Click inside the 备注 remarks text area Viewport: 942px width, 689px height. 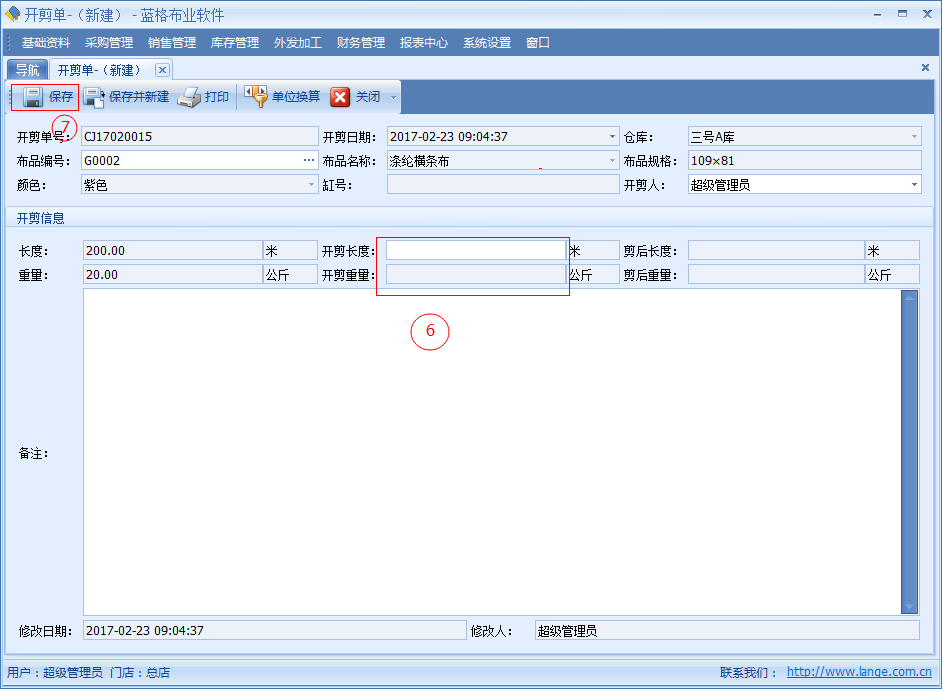(490, 450)
